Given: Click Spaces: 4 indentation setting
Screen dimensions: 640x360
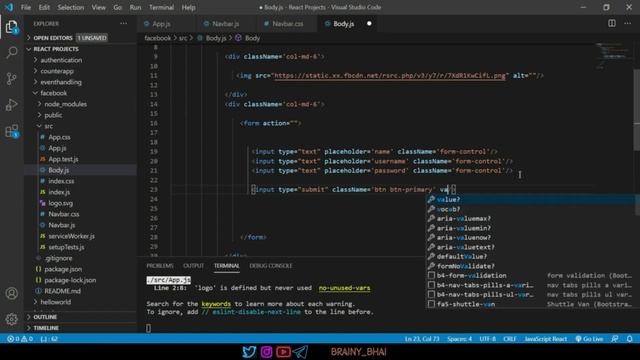Looking at the screenshot, I should [460, 339].
